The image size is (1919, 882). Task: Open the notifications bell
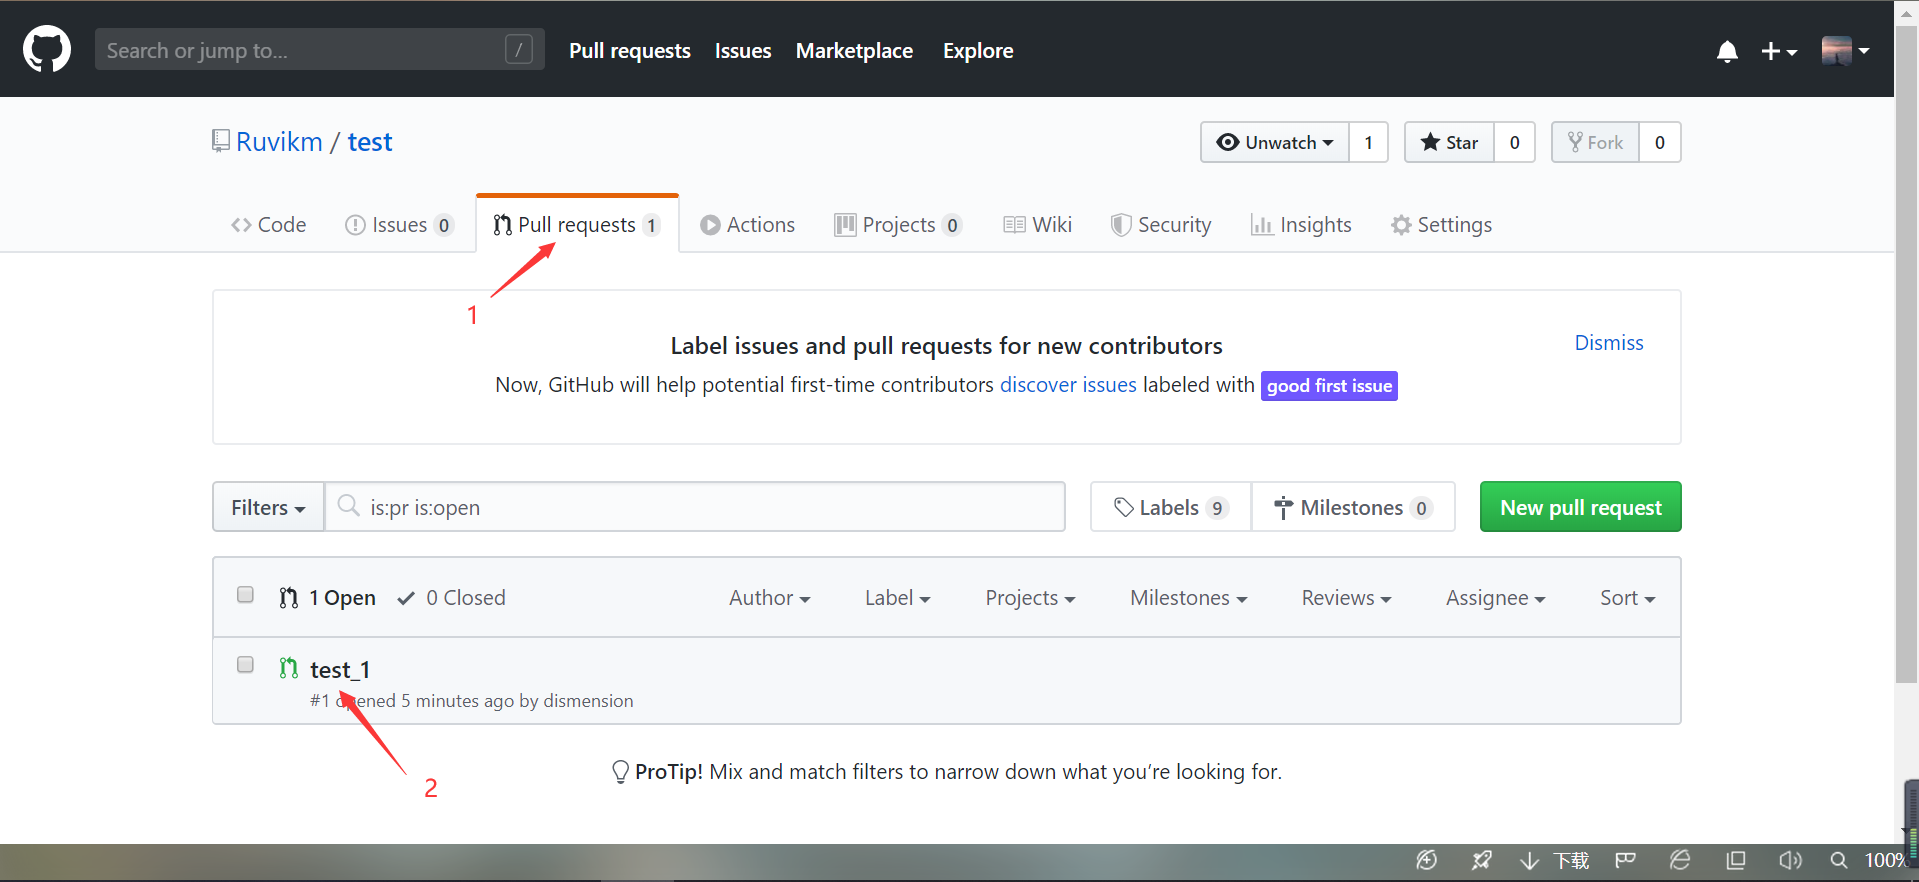coord(1727,51)
